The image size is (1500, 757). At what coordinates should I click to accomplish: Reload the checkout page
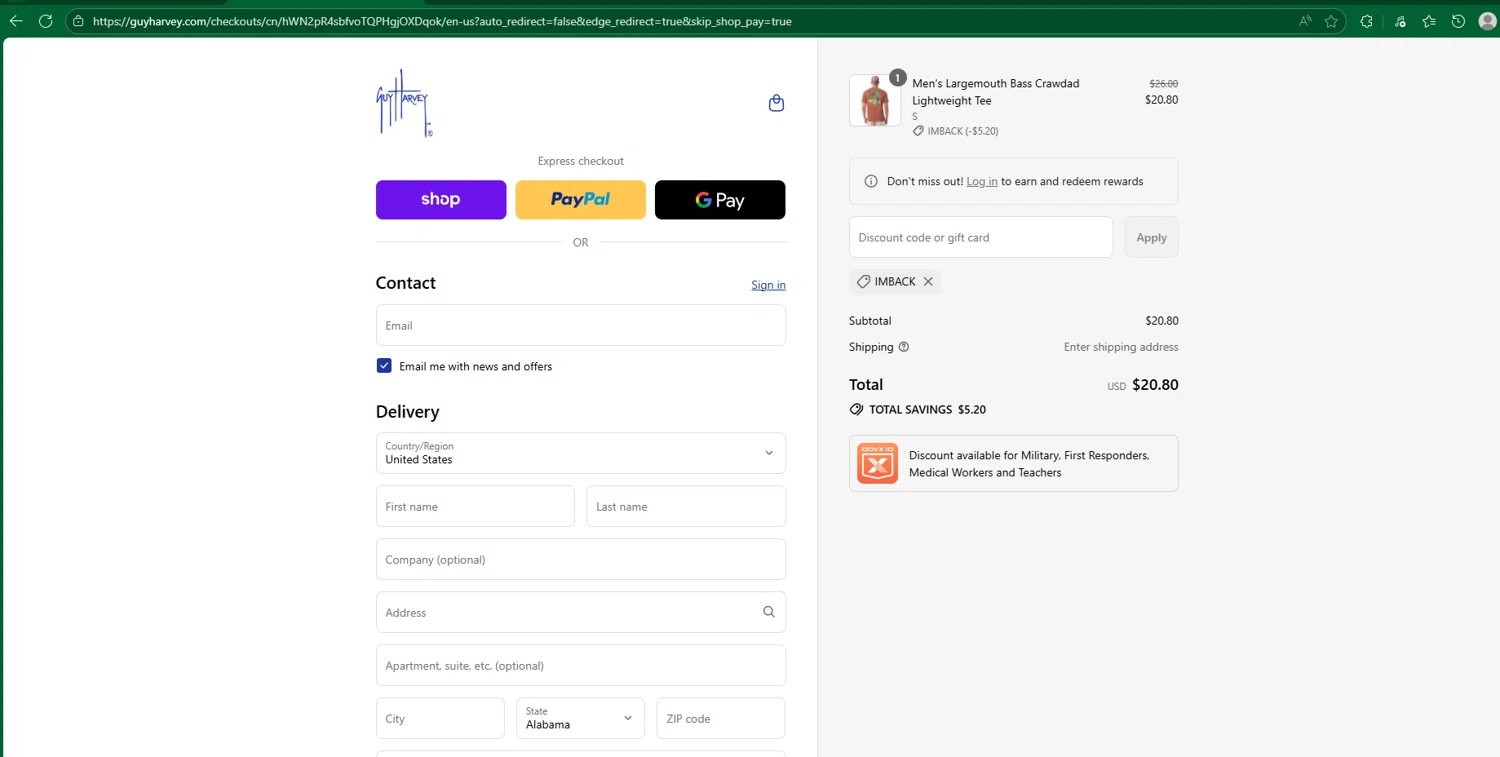pyautogui.click(x=45, y=21)
